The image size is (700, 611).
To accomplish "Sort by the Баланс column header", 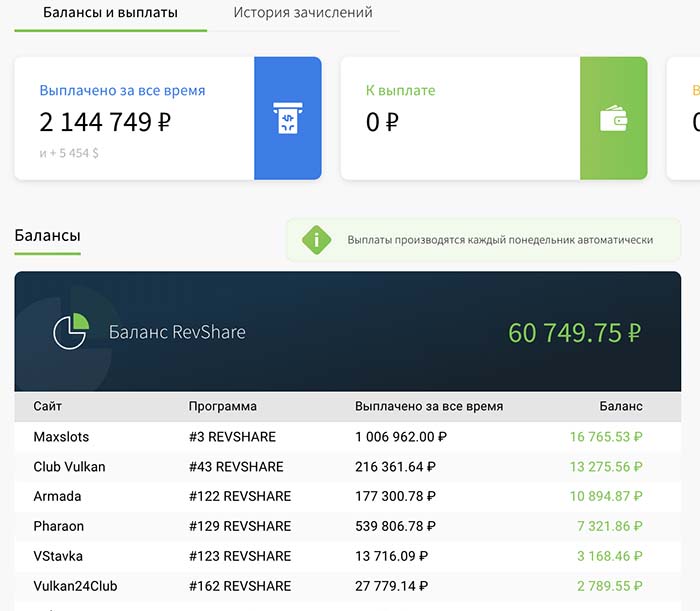I will coord(620,407).
